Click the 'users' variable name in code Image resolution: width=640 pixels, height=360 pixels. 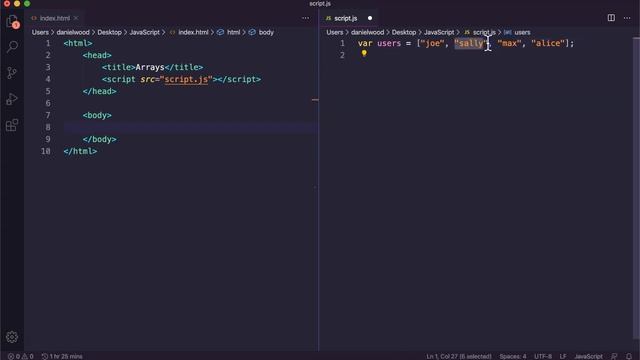pyautogui.click(x=389, y=43)
